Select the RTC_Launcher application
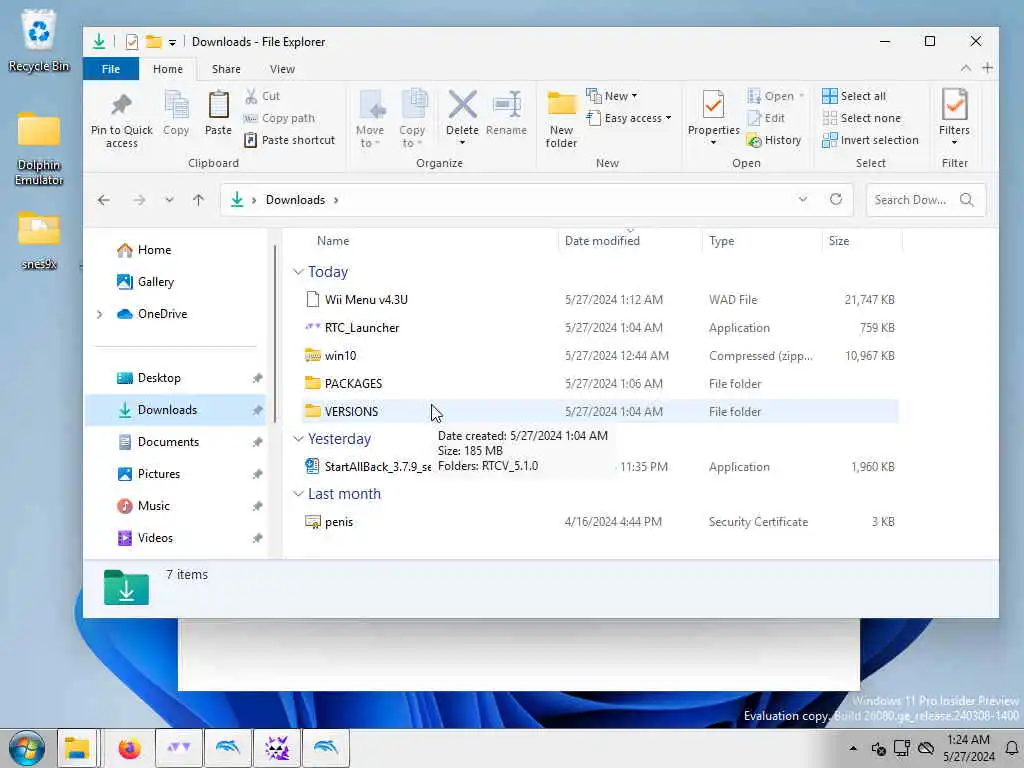Screen dimensions: 1024x768 tap(600, 328)
